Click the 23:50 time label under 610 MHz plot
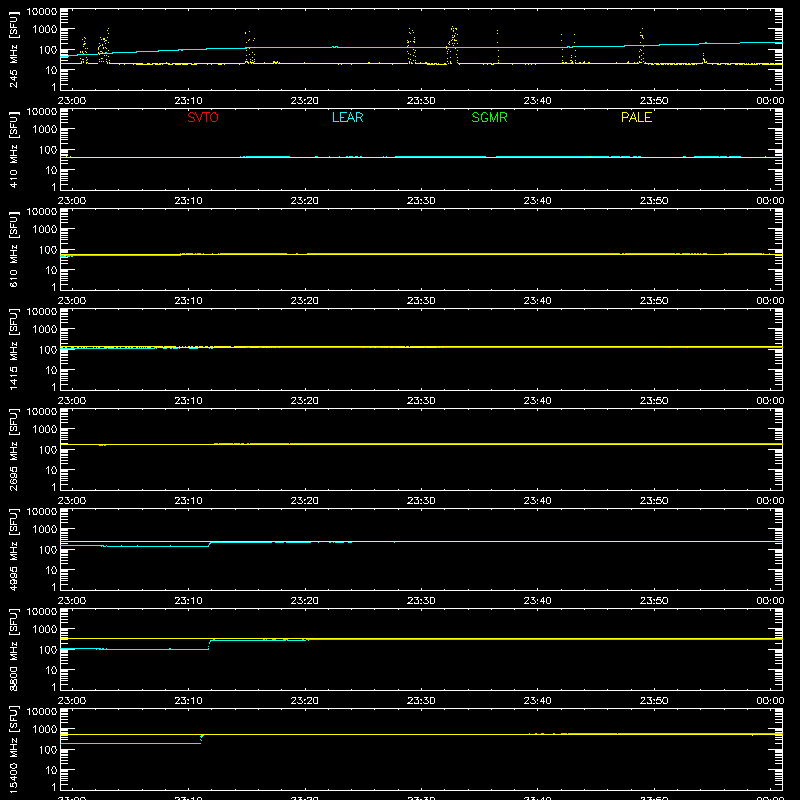The width and height of the screenshot is (800, 800). click(654, 301)
